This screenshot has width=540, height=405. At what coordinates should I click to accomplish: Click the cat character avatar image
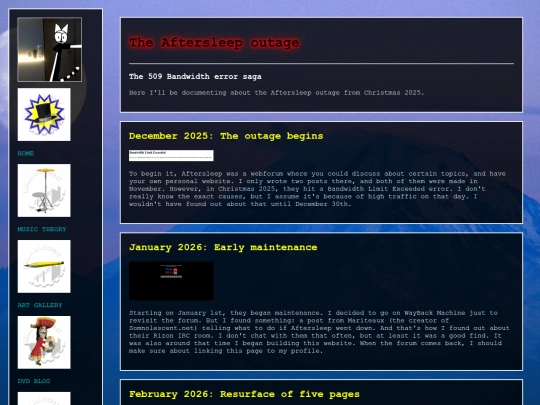(x=50, y=50)
